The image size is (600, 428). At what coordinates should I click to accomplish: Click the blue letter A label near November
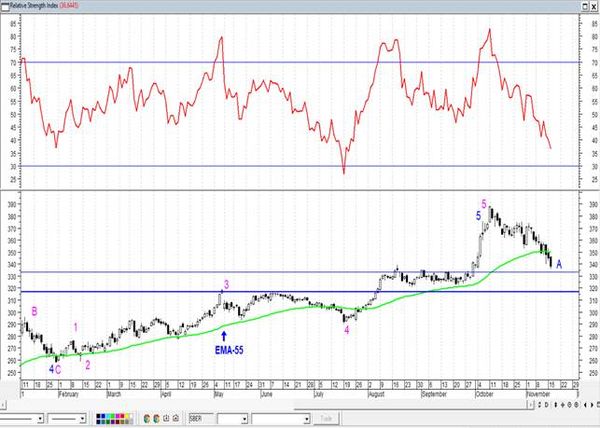click(559, 264)
